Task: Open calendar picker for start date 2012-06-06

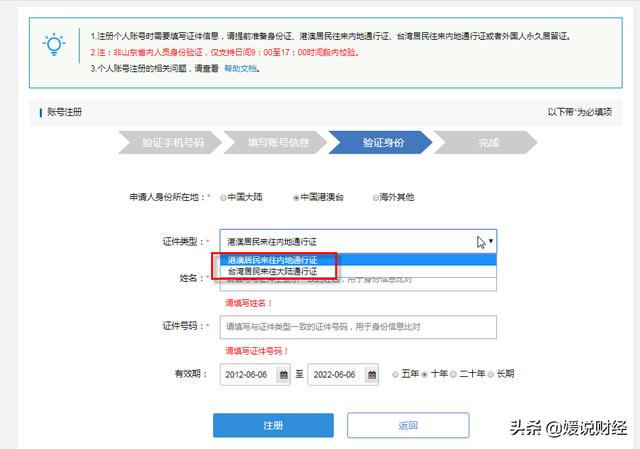Action: (x=283, y=374)
